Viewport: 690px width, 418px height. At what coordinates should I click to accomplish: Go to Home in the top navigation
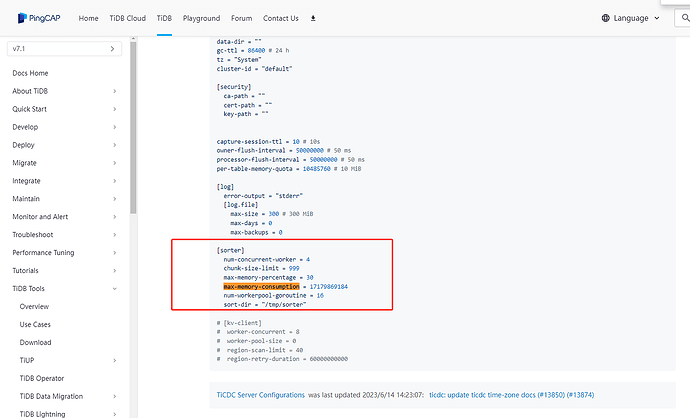coord(88,18)
